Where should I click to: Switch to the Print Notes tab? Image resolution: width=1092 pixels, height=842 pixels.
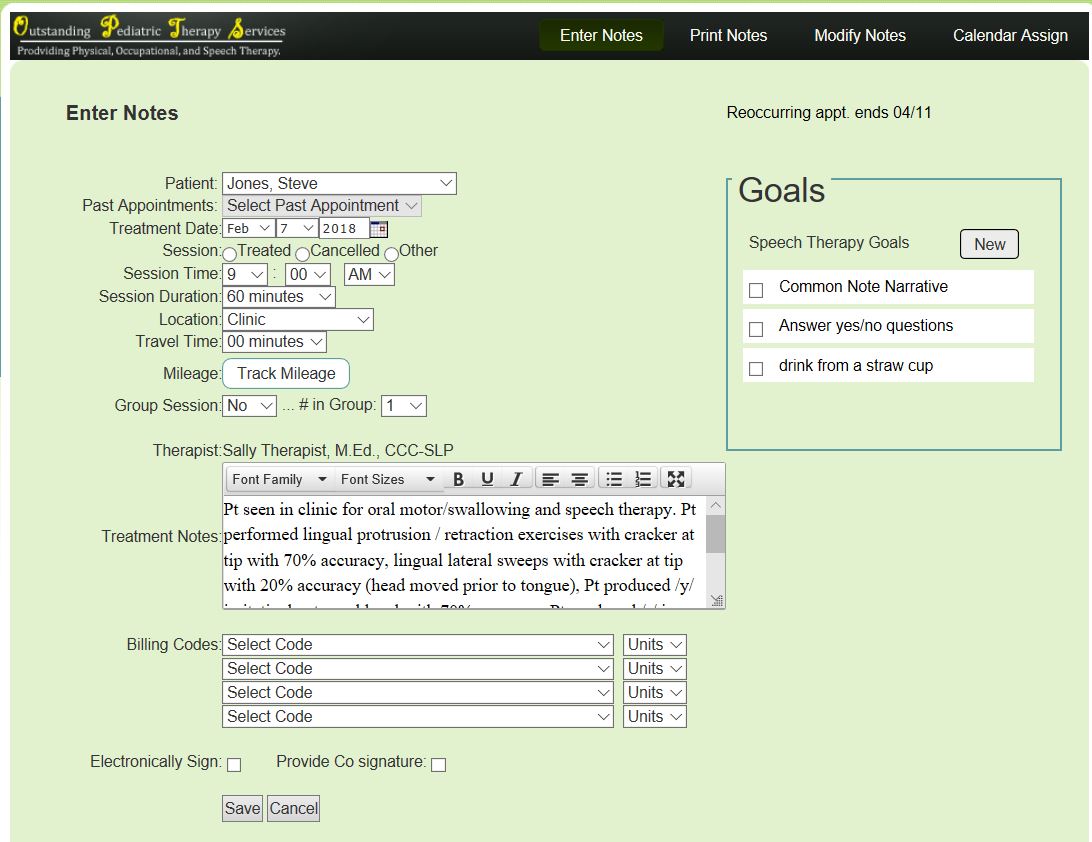[728, 35]
